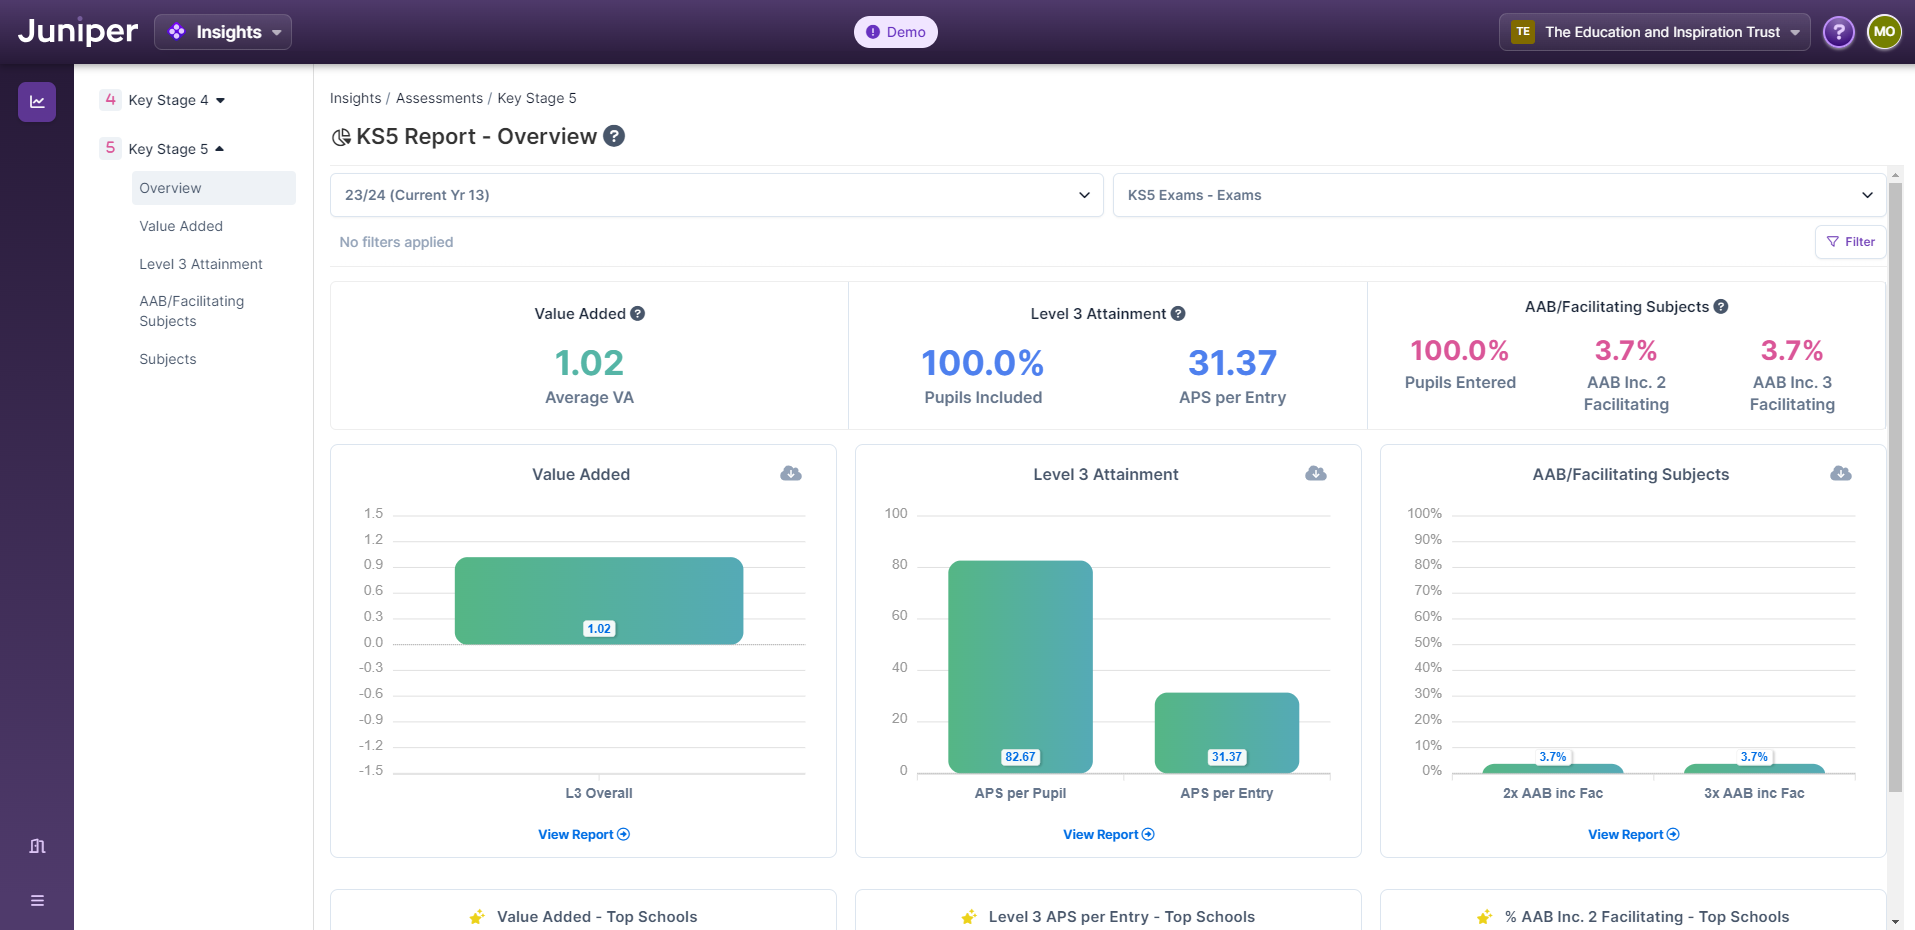This screenshot has height=930, width=1915.
Task: Click star icon beside Value Added - Top Schools
Action: pyautogui.click(x=477, y=917)
